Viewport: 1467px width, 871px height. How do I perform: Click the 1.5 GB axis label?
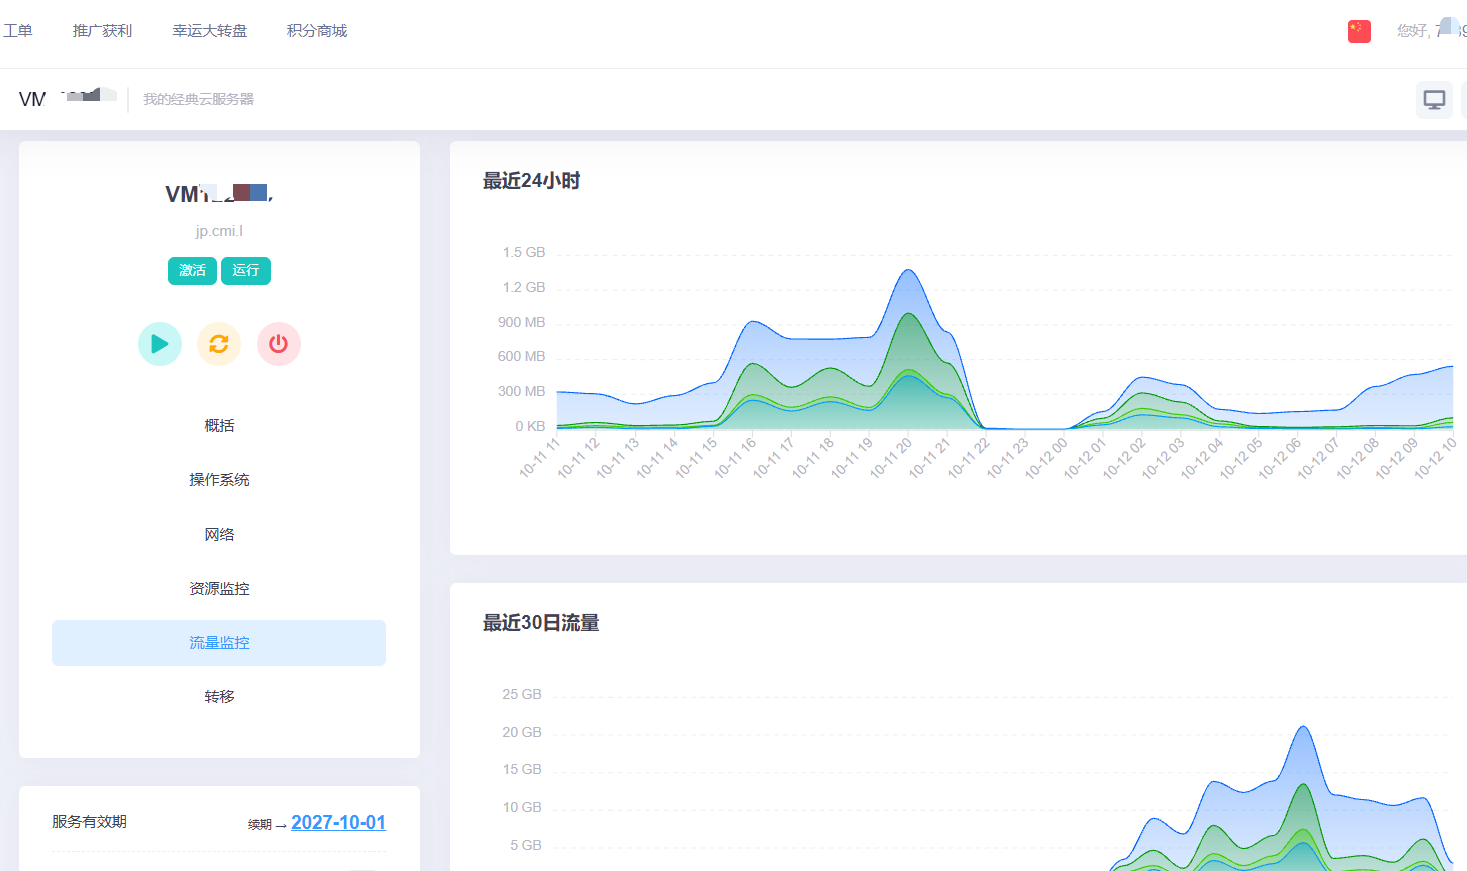coord(524,252)
